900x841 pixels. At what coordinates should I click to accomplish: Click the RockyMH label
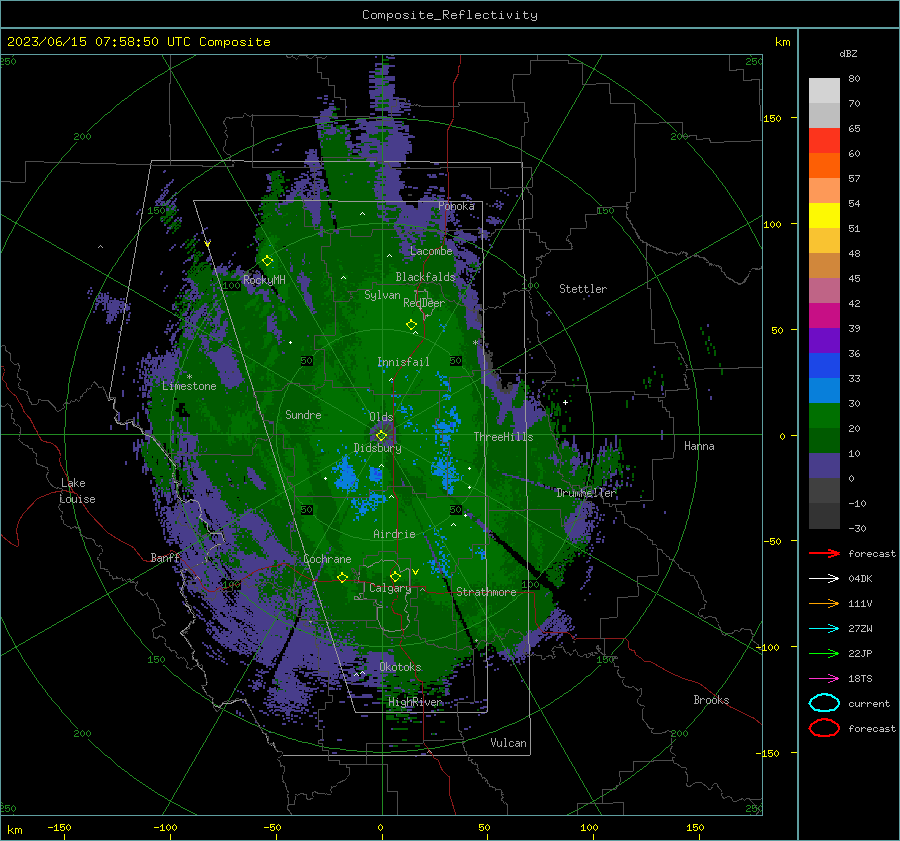point(264,280)
